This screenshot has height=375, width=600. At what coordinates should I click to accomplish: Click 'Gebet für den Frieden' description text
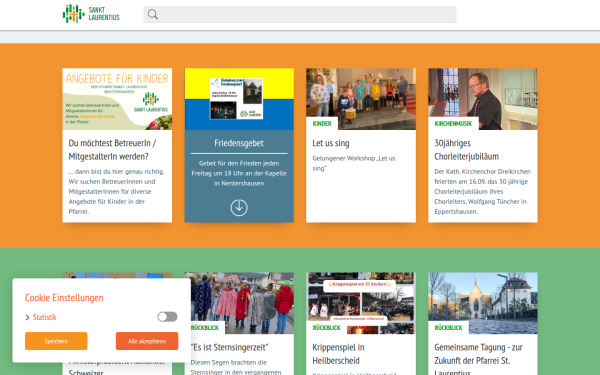click(x=239, y=173)
